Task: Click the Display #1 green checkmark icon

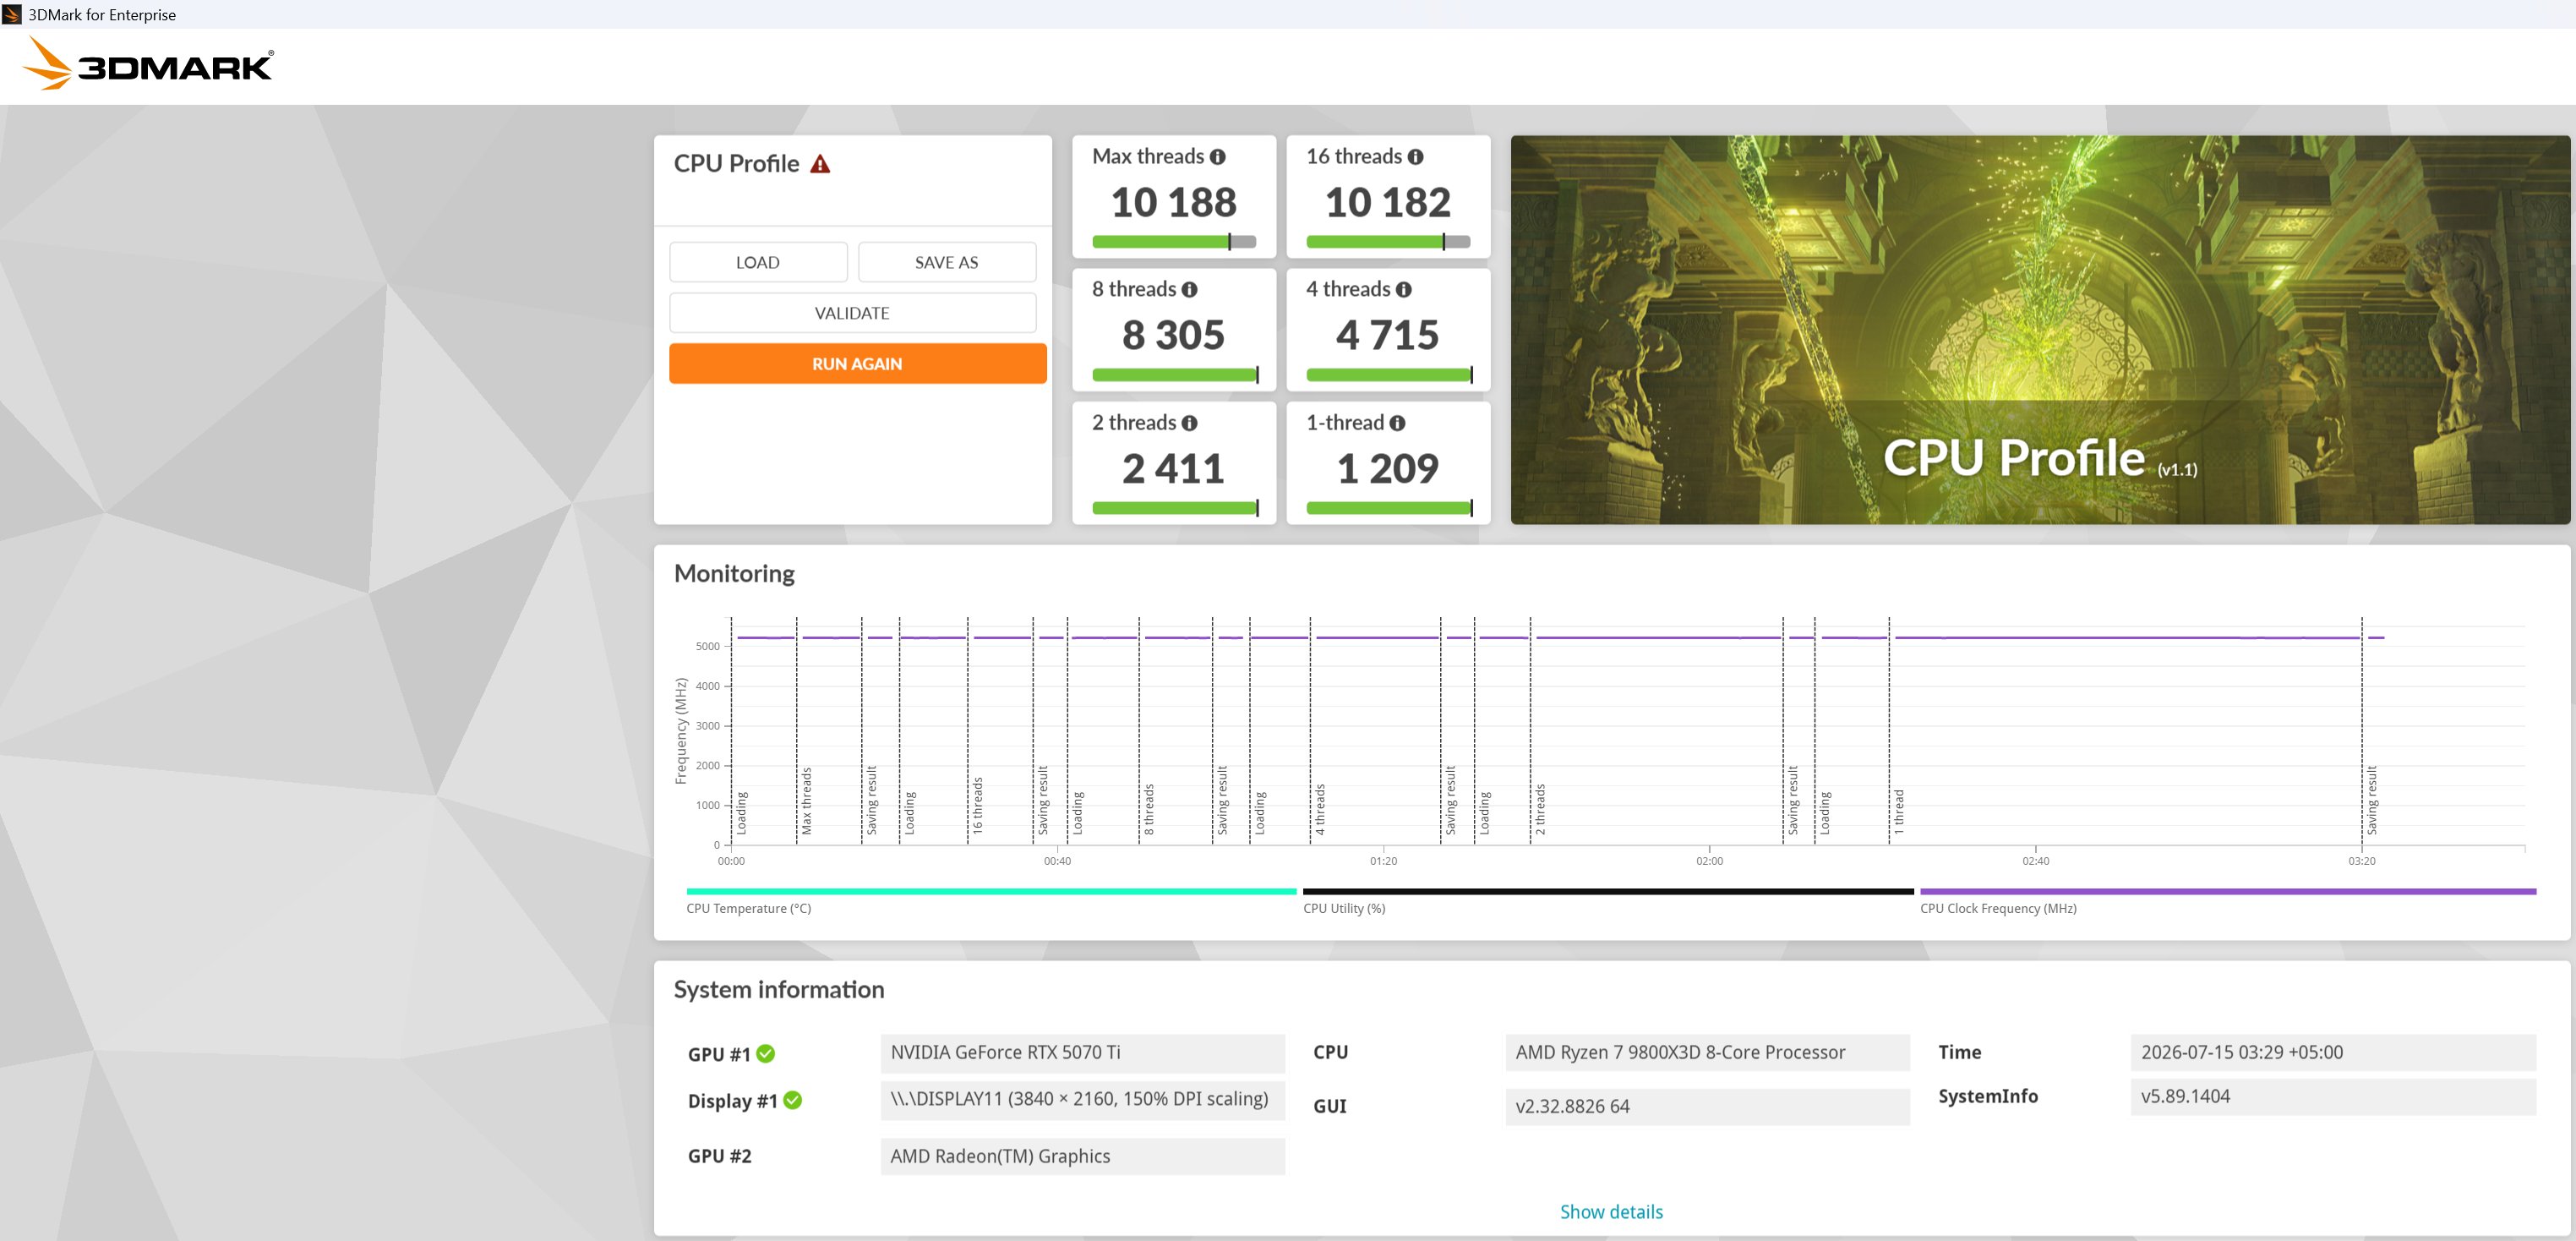Action: coord(793,1100)
